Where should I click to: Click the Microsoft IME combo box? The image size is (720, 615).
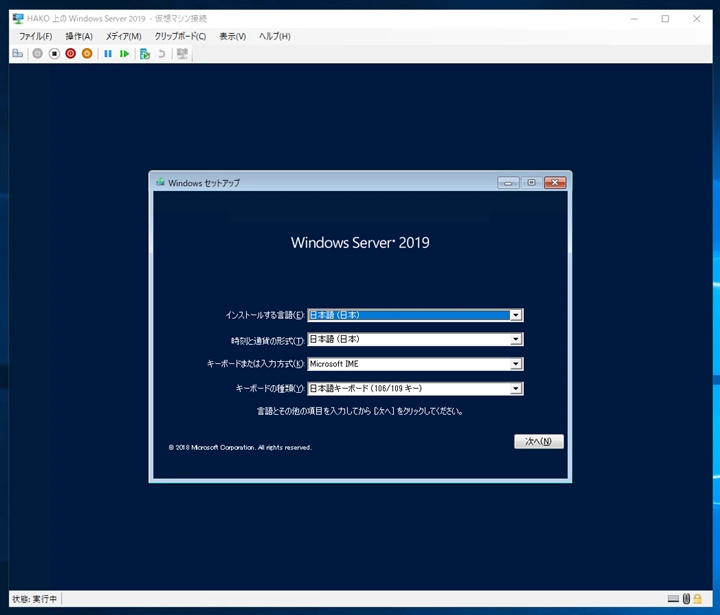click(x=415, y=364)
